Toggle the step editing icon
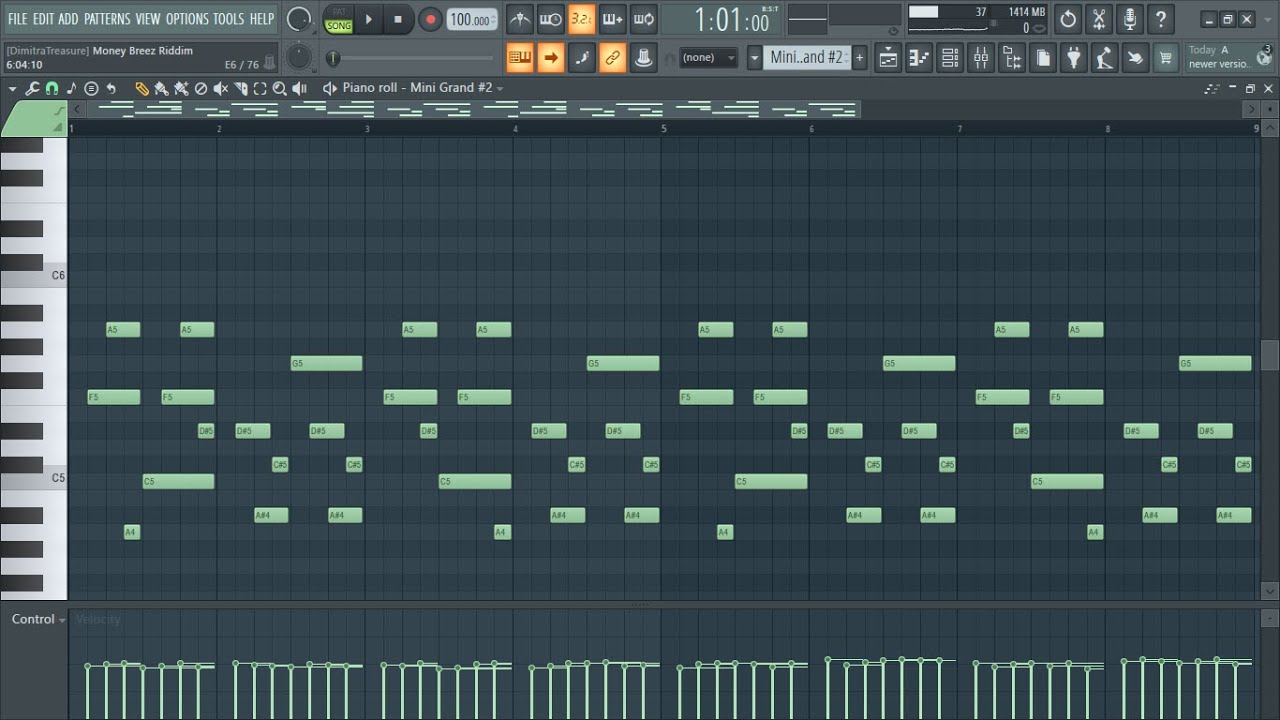This screenshot has height=720, width=1280. [581, 58]
